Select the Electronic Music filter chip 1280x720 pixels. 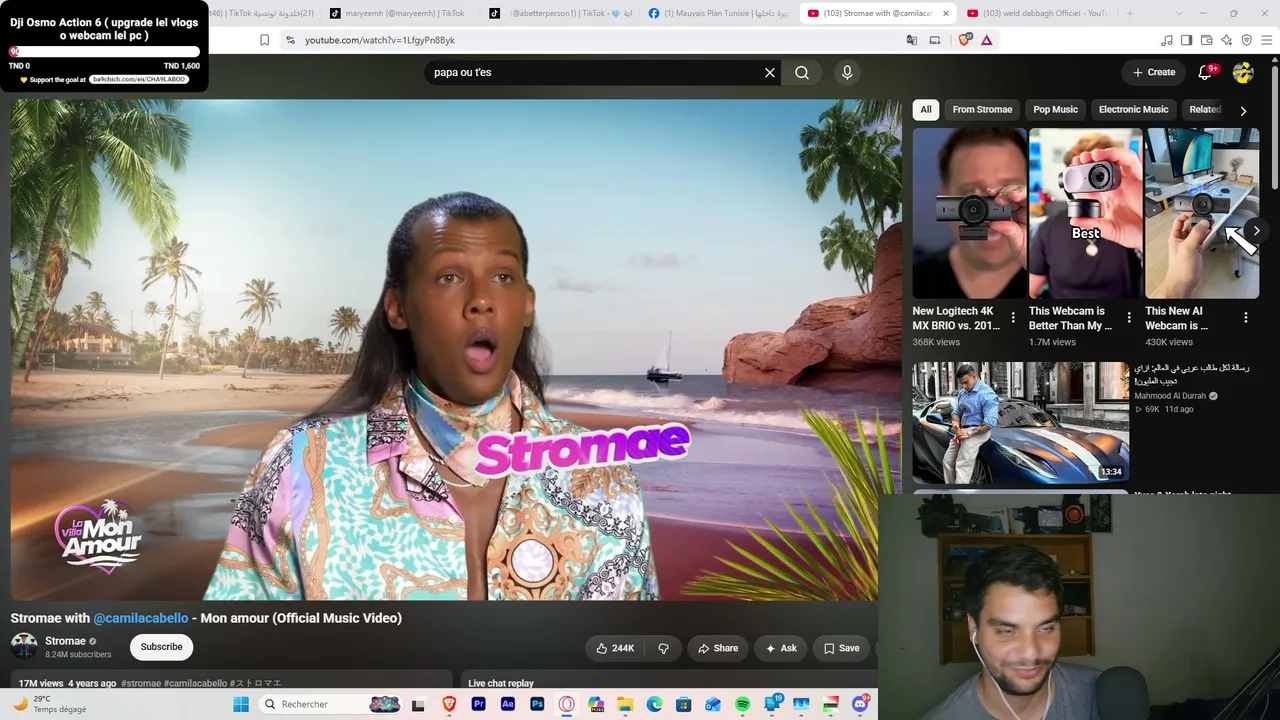[x=1133, y=110]
